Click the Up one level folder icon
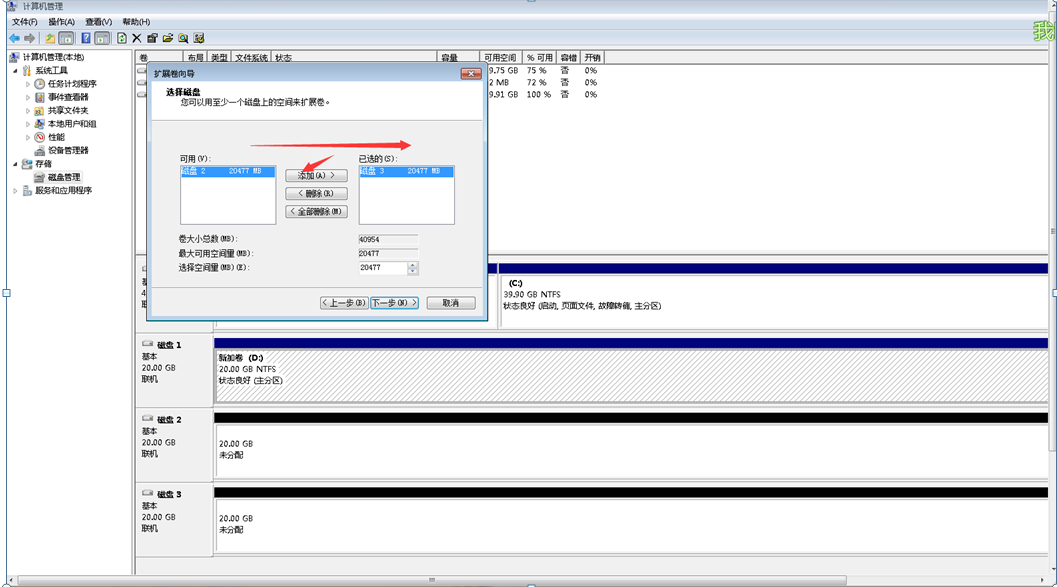The image size is (1057, 587). (50, 38)
